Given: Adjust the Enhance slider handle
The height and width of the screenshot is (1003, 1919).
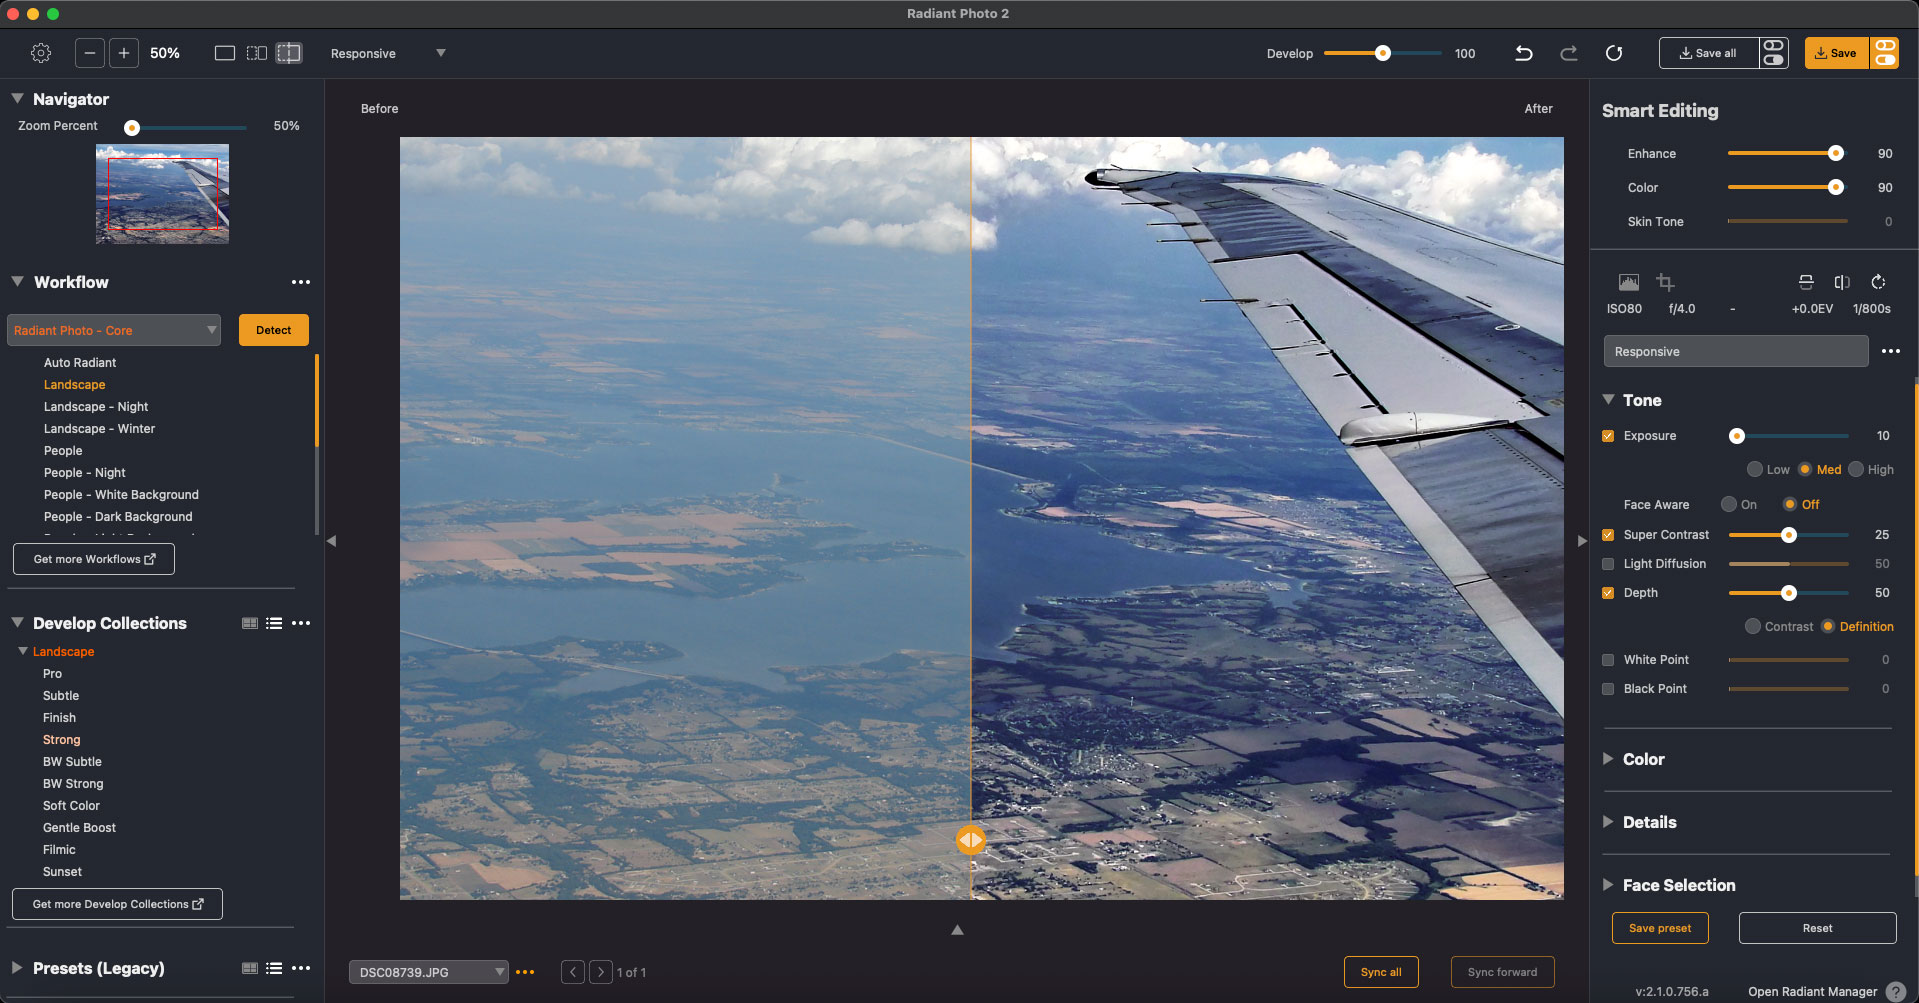Looking at the screenshot, I should click(x=1836, y=154).
